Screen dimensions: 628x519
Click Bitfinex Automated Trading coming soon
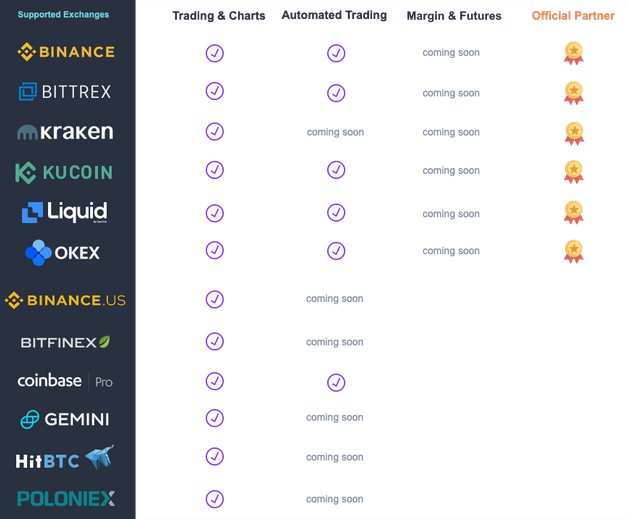334,342
